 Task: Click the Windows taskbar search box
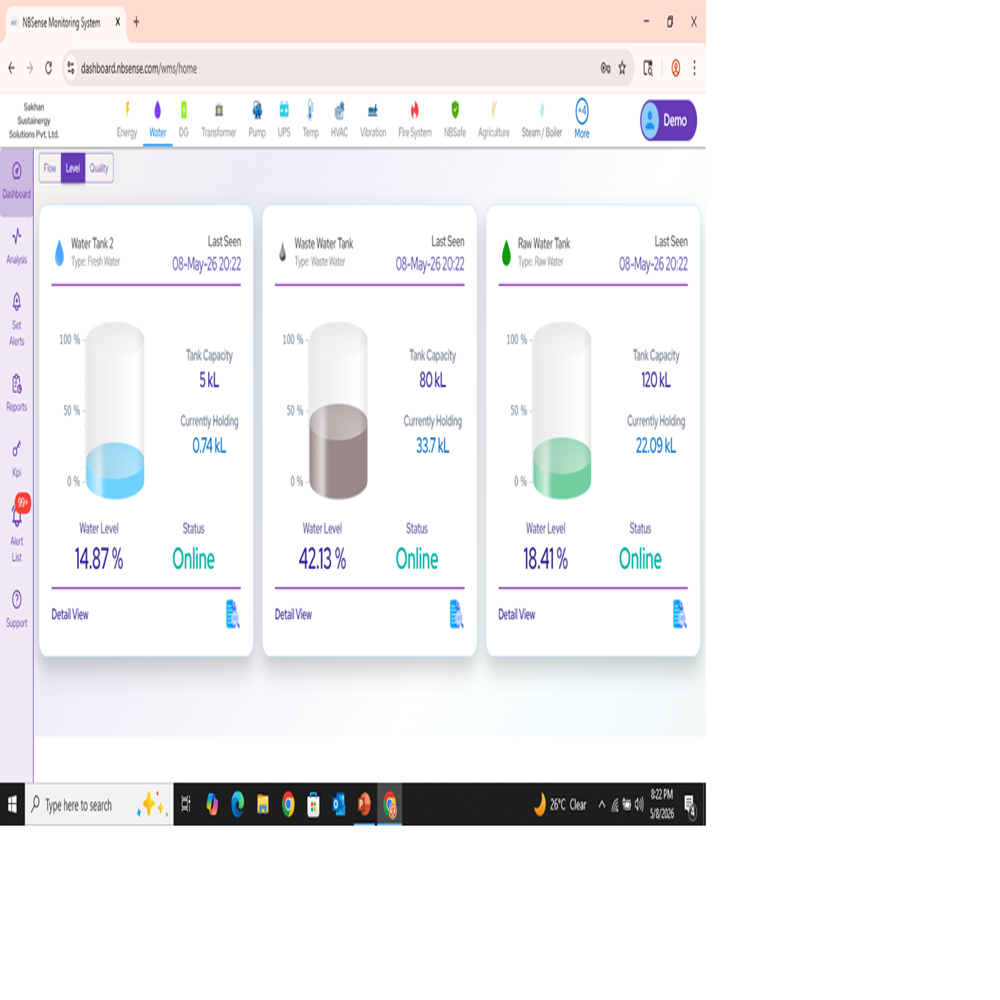click(x=99, y=805)
